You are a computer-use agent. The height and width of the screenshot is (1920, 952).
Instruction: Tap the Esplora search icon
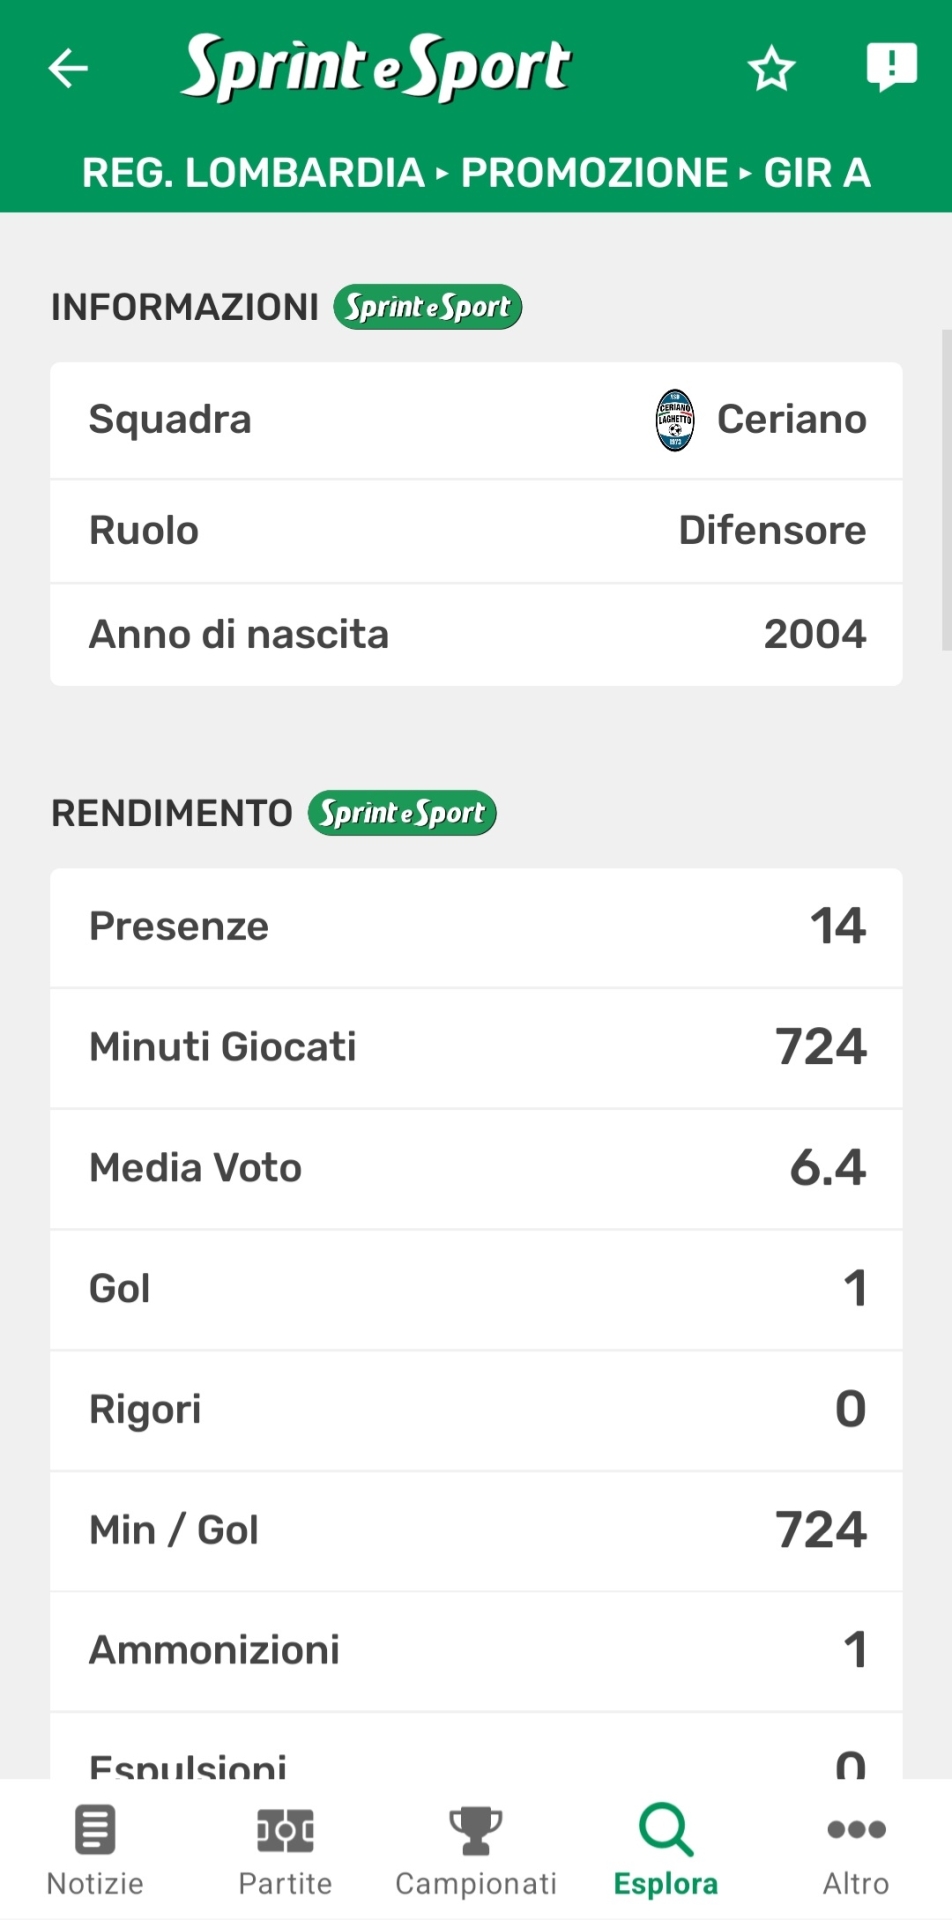pos(666,1830)
